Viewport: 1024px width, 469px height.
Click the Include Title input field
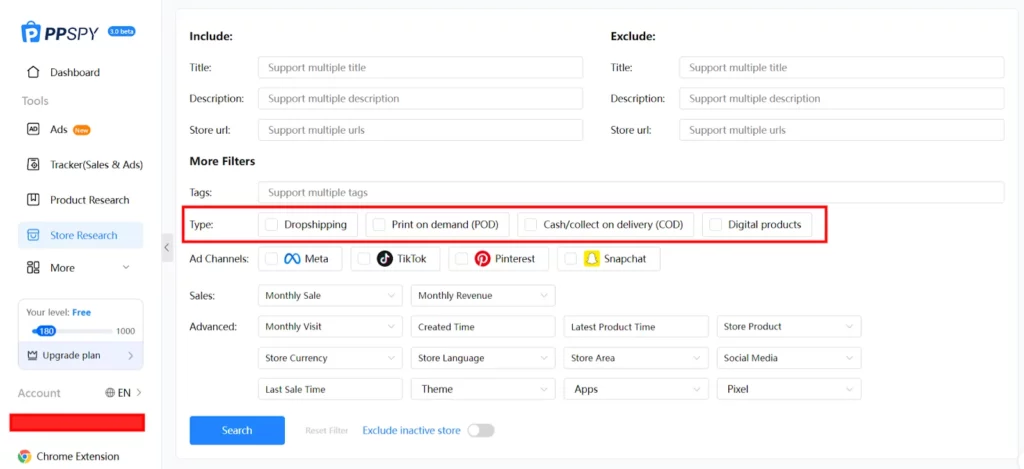pos(420,68)
